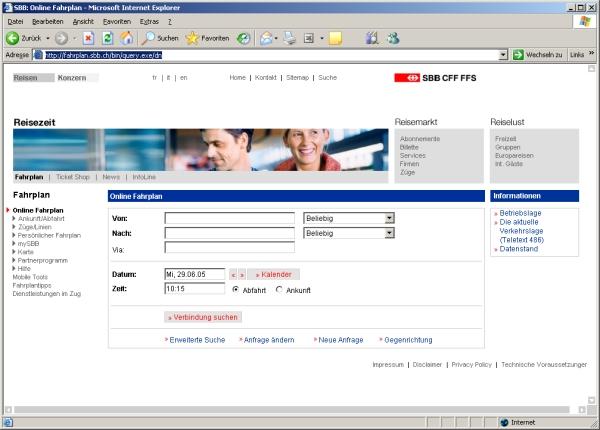Image resolution: width=600 pixels, height=430 pixels.
Task: Open Ankunft/Abfahrt in the sidebar
Action: pos(43,218)
